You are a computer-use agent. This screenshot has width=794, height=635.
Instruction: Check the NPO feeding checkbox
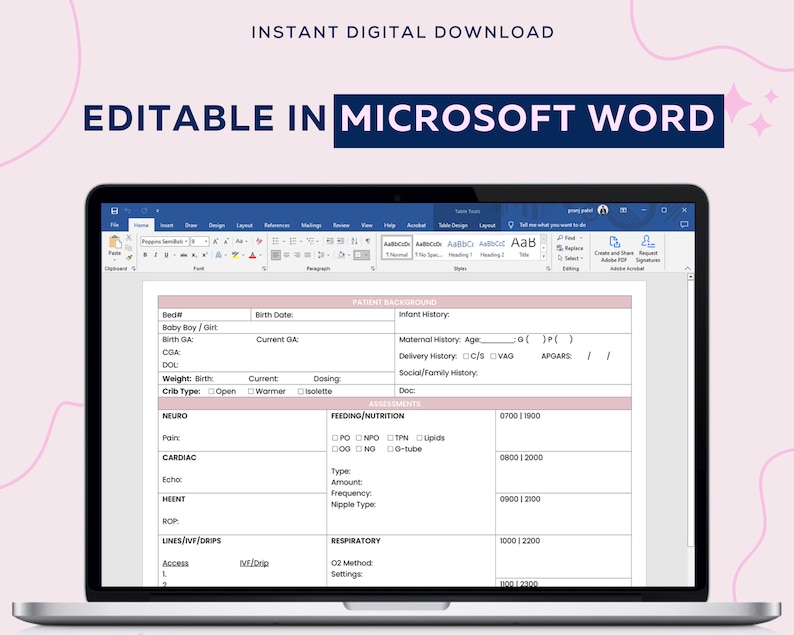click(359, 438)
